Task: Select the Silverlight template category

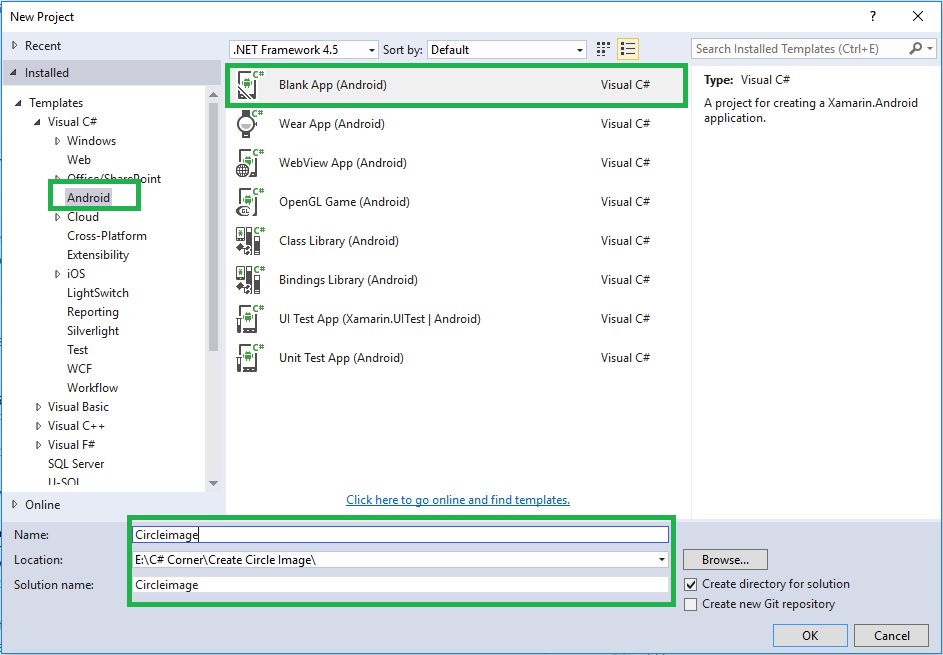Action: click(x=93, y=331)
